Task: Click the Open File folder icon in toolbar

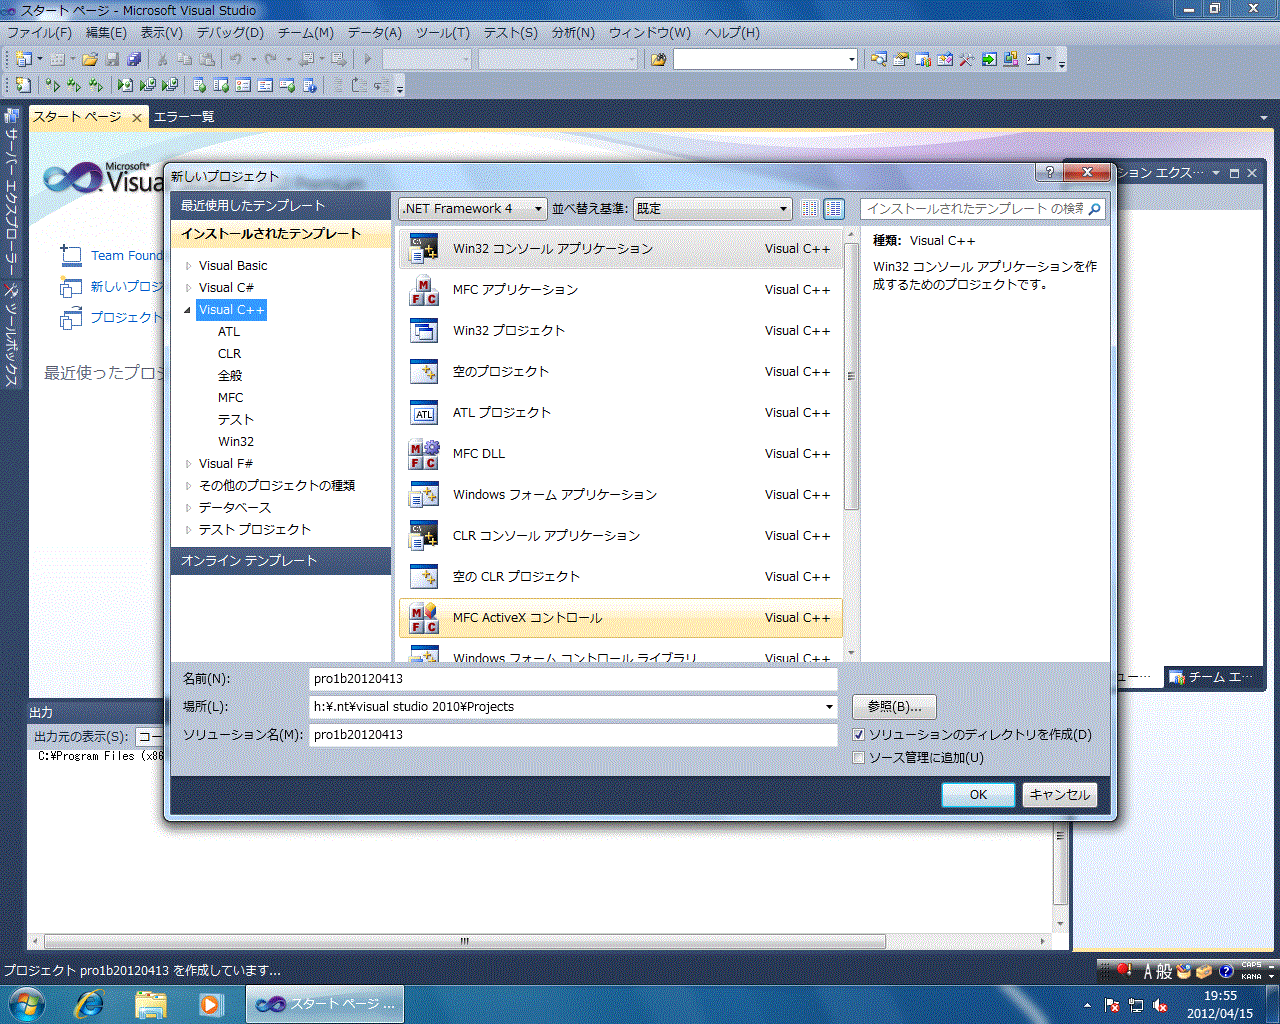Action: point(90,59)
